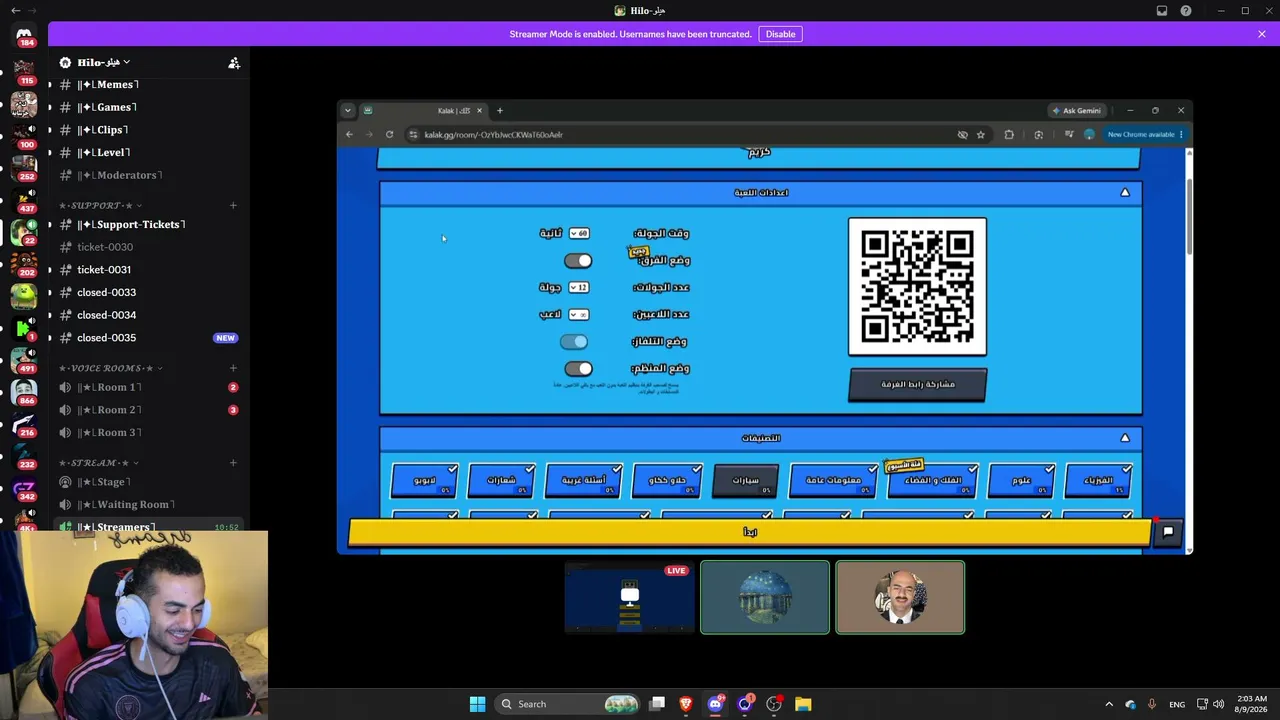This screenshot has height=720, width=1280.
Task: Toggle the الفيزياء category checkbox
Action: (x=1098, y=481)
